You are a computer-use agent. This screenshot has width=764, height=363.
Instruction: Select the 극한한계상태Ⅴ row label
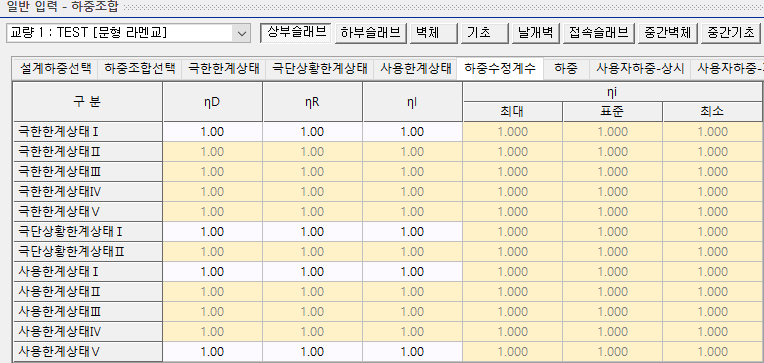coord(88,211)
